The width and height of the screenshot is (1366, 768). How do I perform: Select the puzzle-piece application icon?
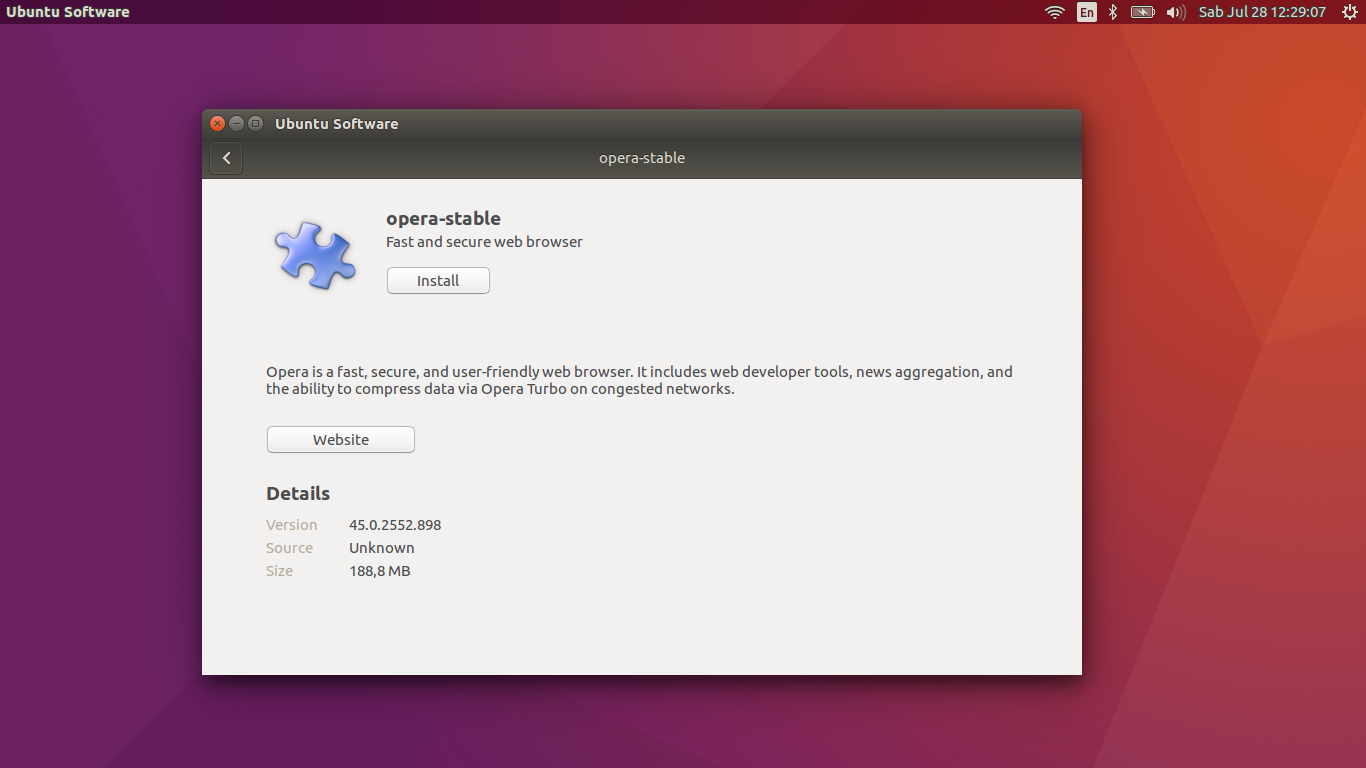point(315,253)
